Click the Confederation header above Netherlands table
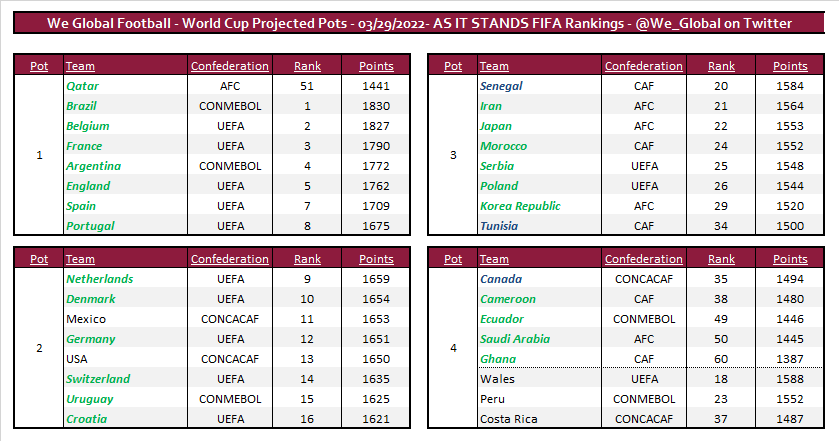Image resolution: width=839 pixels, height=441 pixels. tap(230, 259)
